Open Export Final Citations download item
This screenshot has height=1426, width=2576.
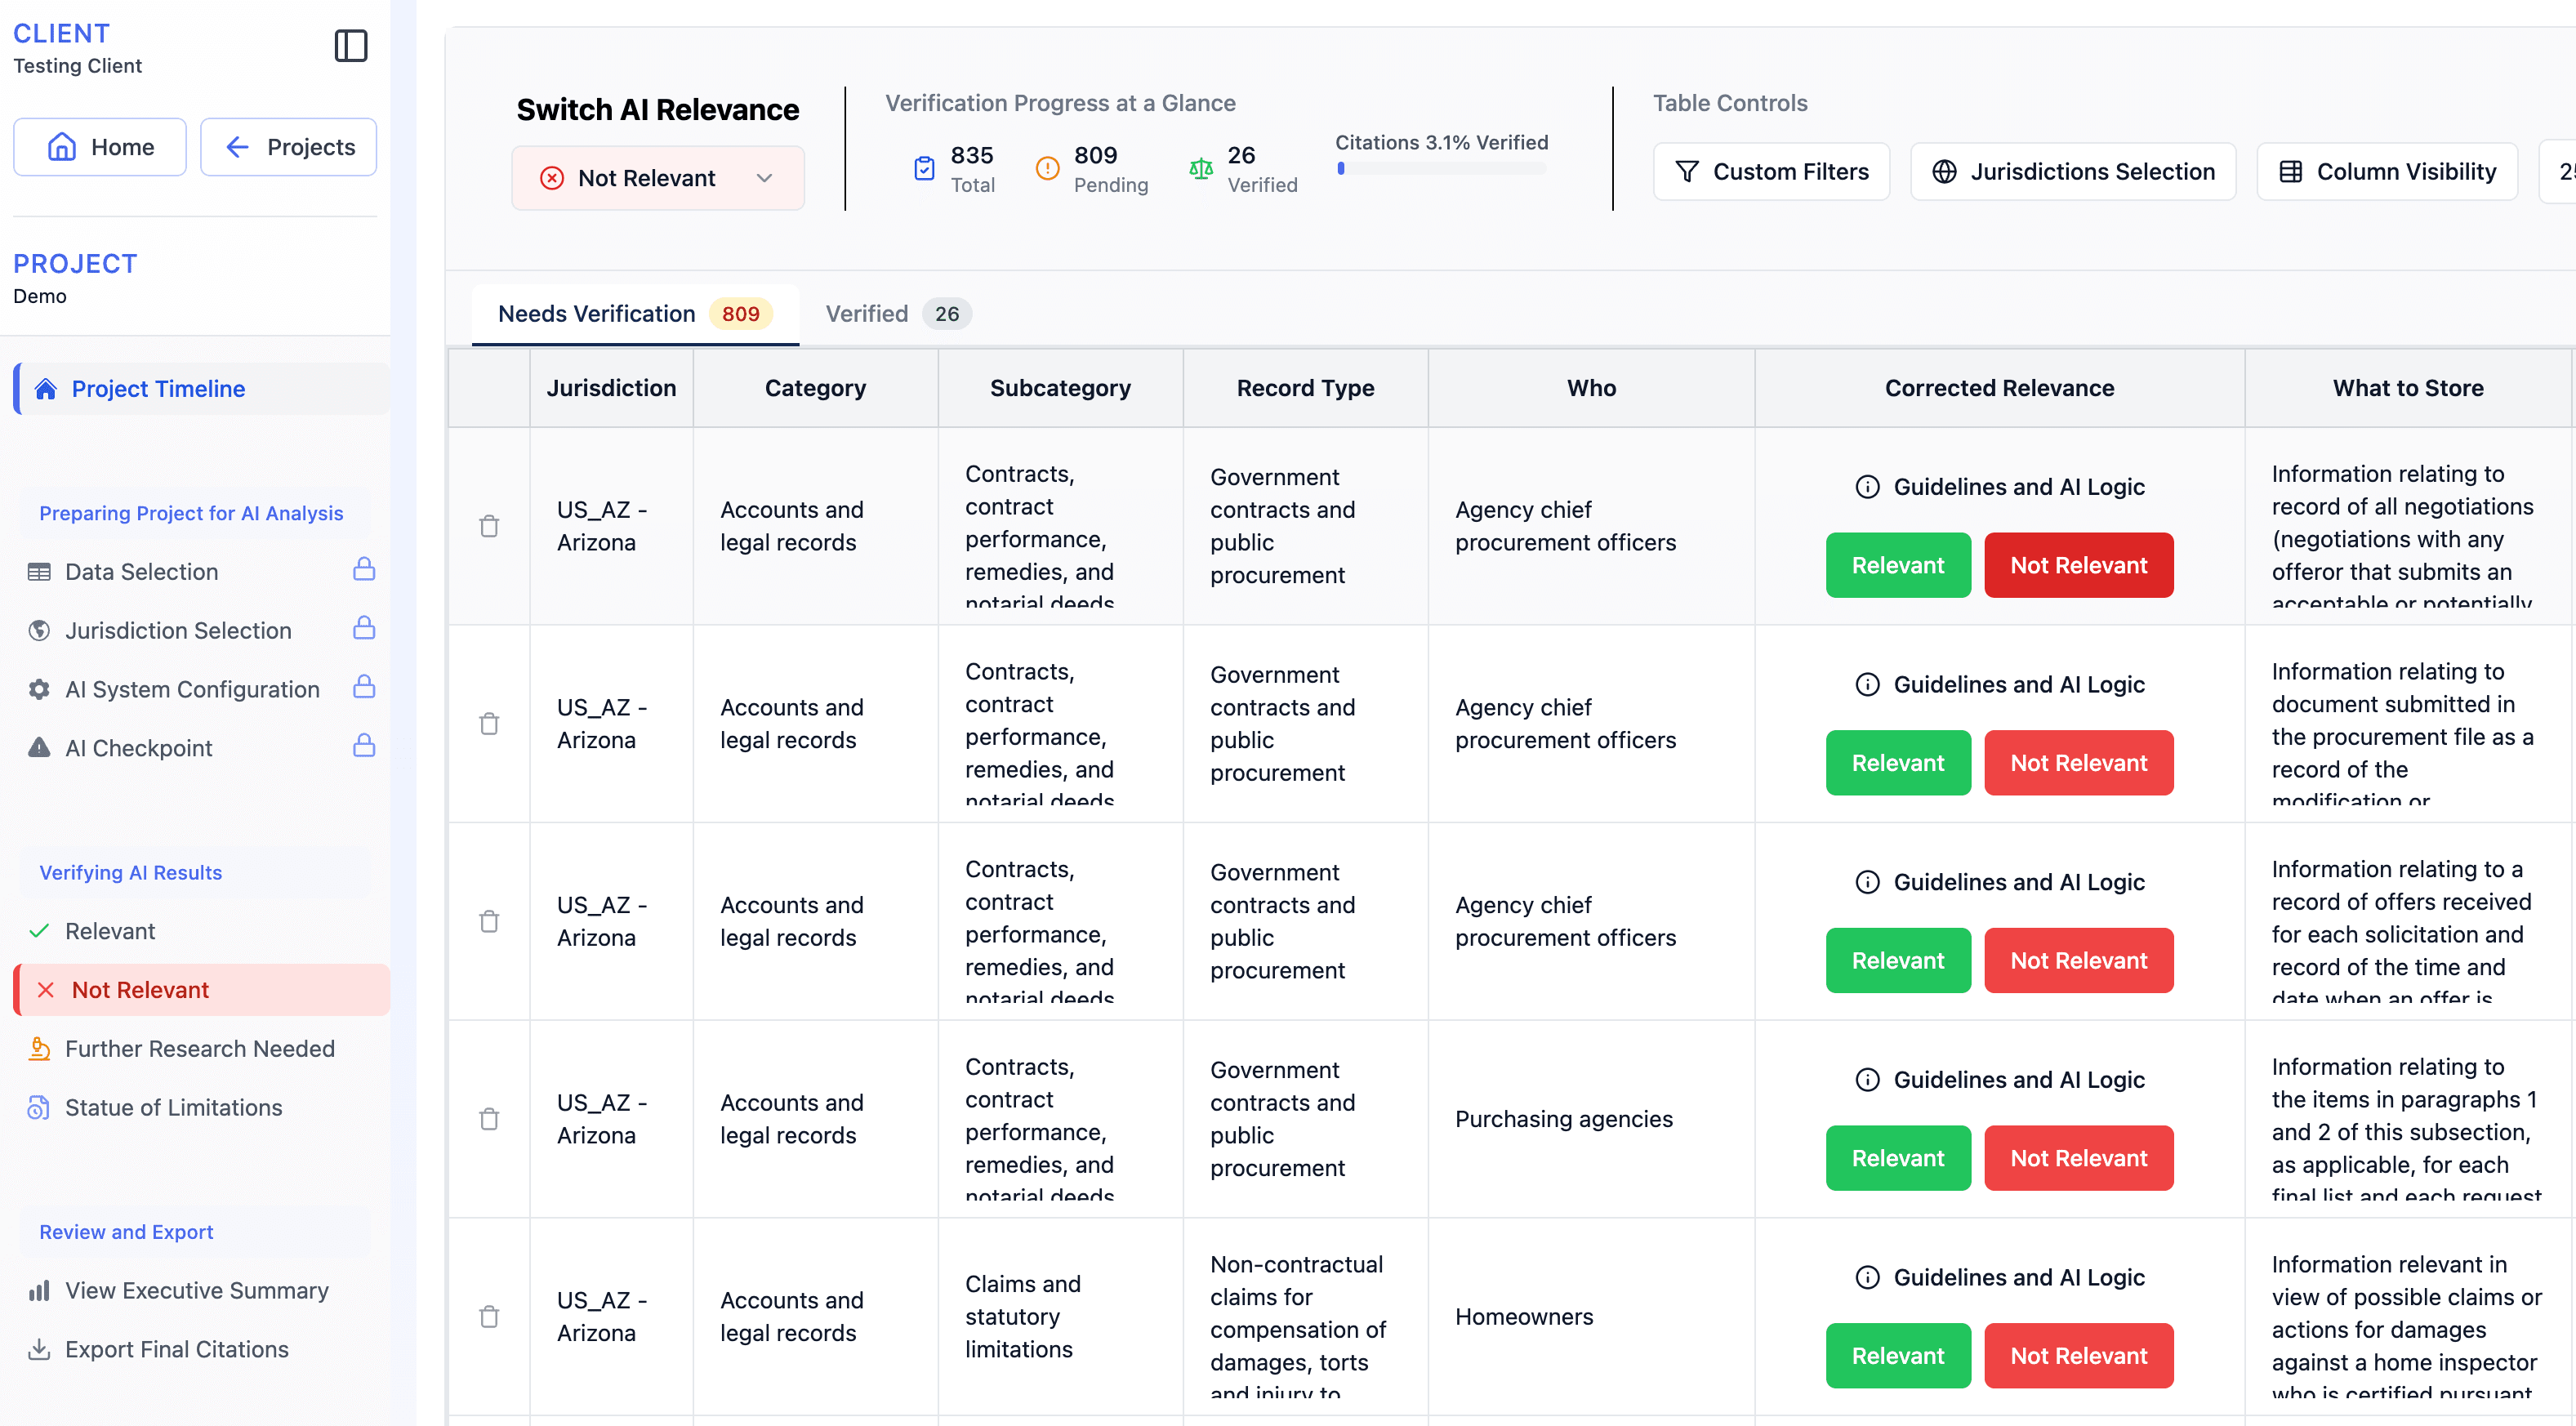(x=176, y=1349)
